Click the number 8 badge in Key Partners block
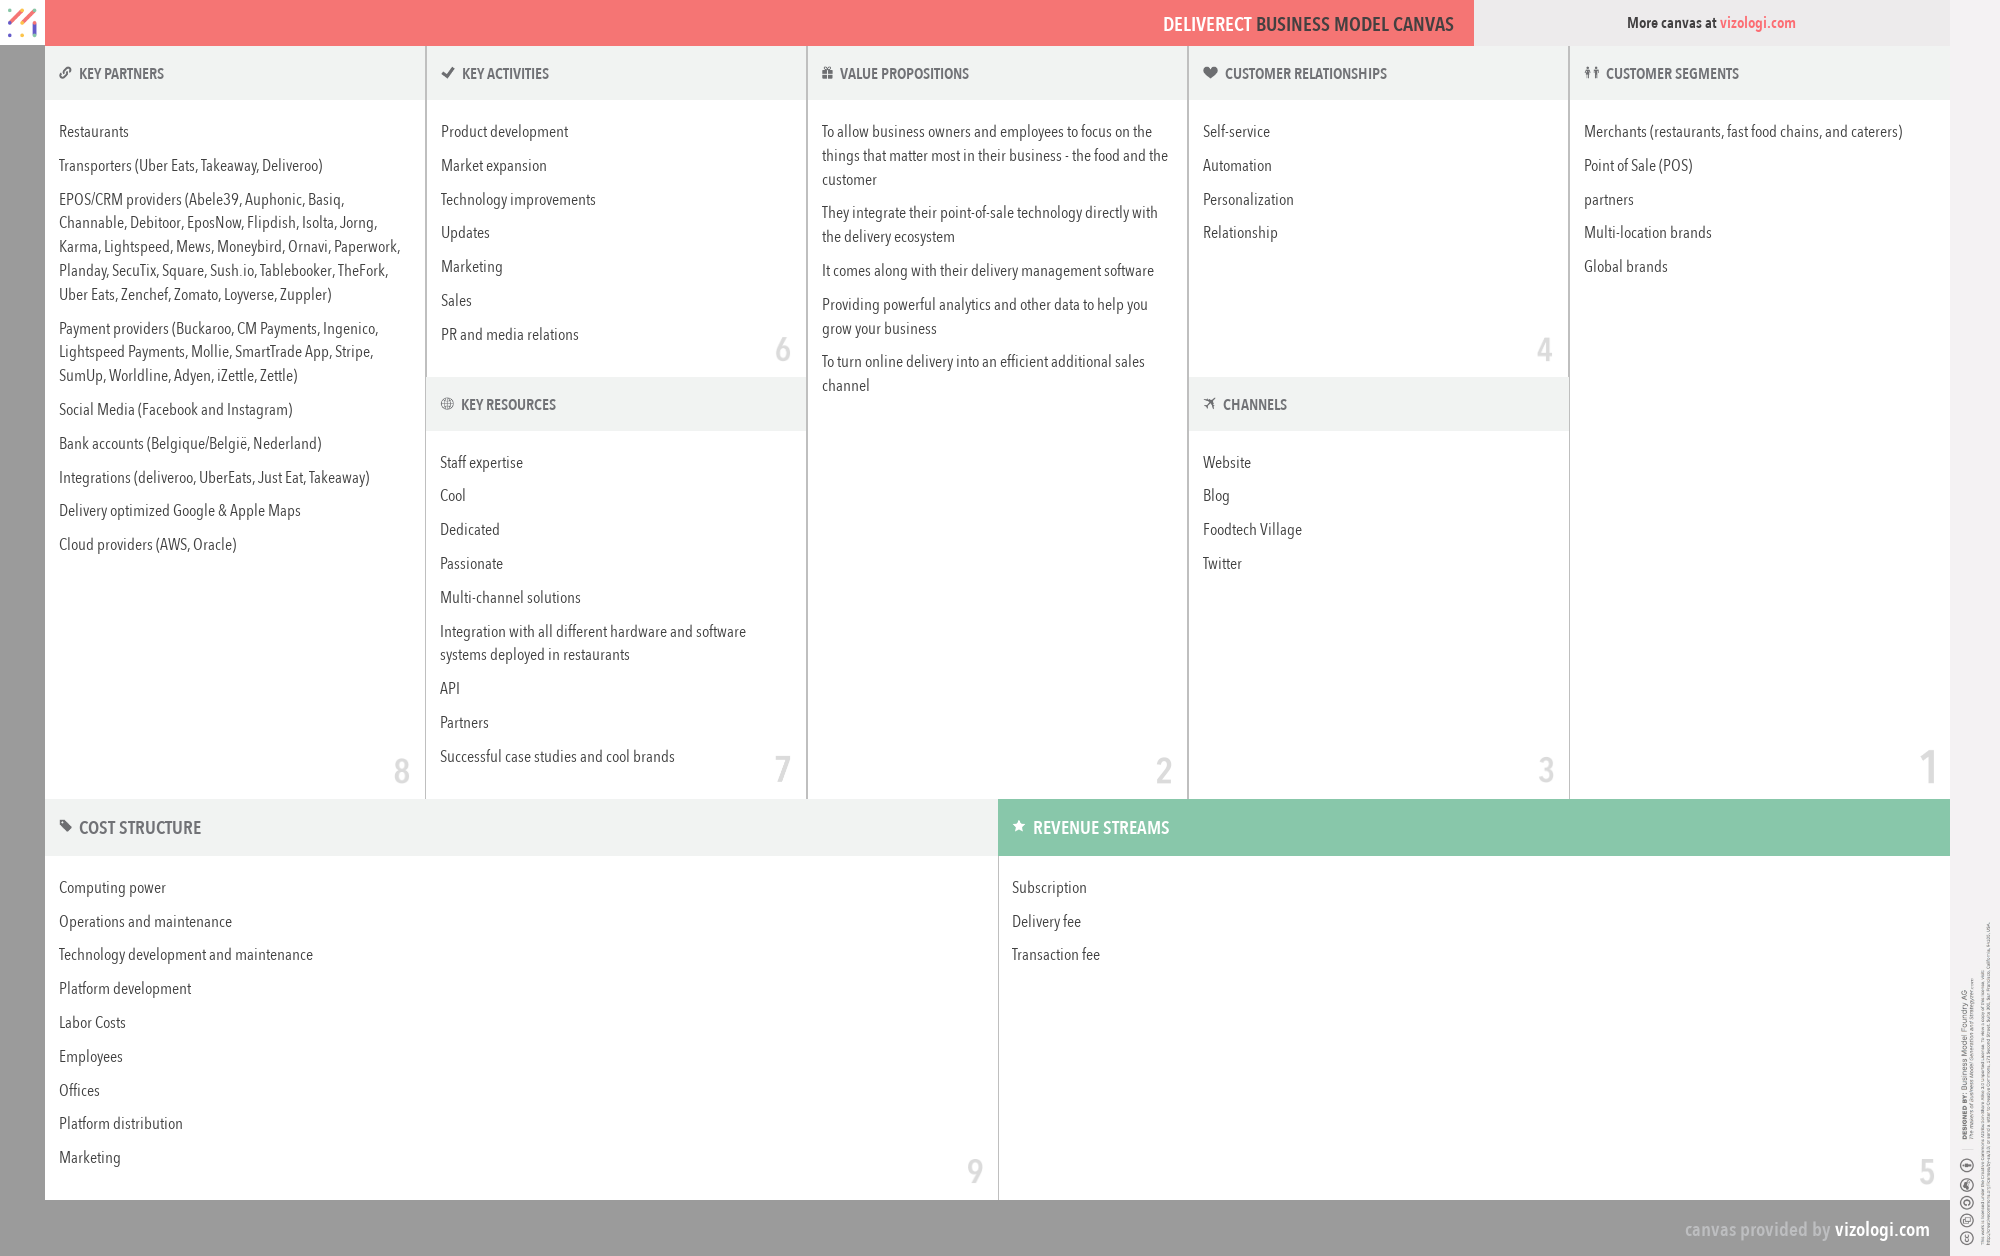The width and height of the screenshot is (2000, 1256). point(402,771)
